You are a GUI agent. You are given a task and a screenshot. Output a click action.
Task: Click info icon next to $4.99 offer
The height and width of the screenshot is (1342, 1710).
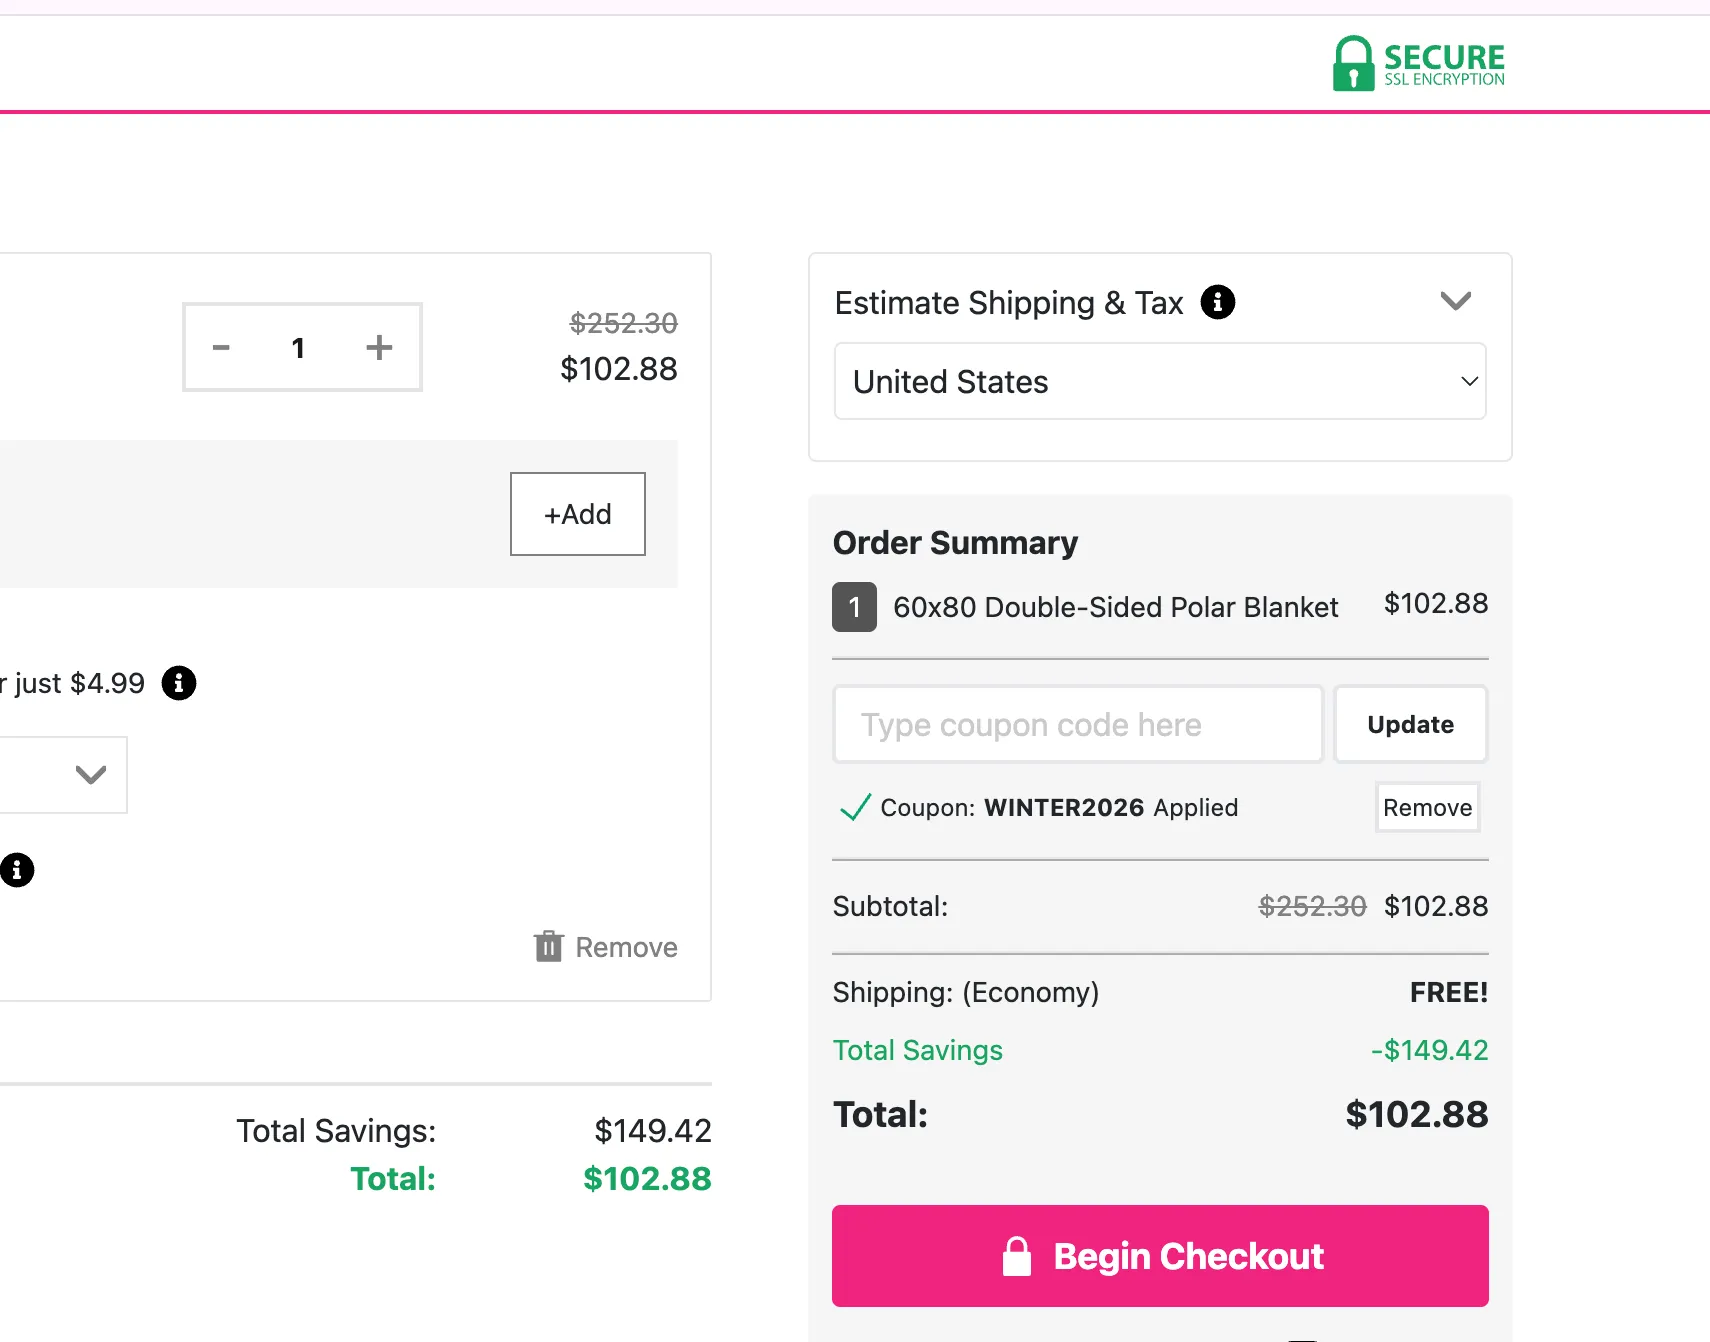[x=179, y=683]
